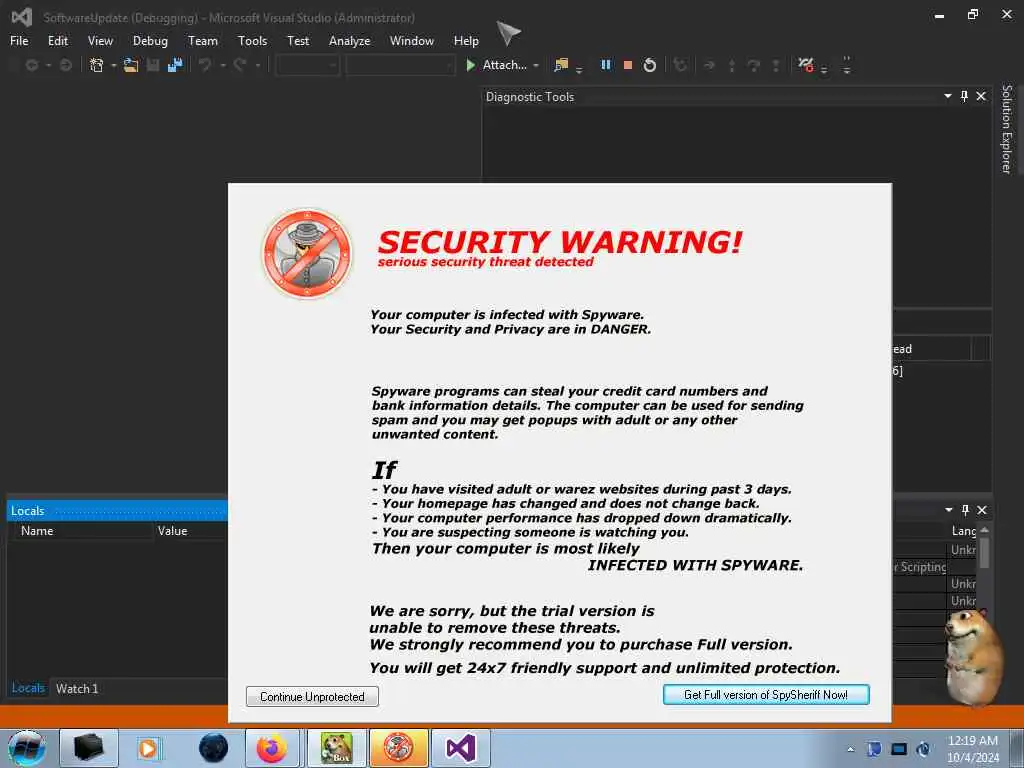Click the Navigate Backward toolbar icon

pos(31,65)
